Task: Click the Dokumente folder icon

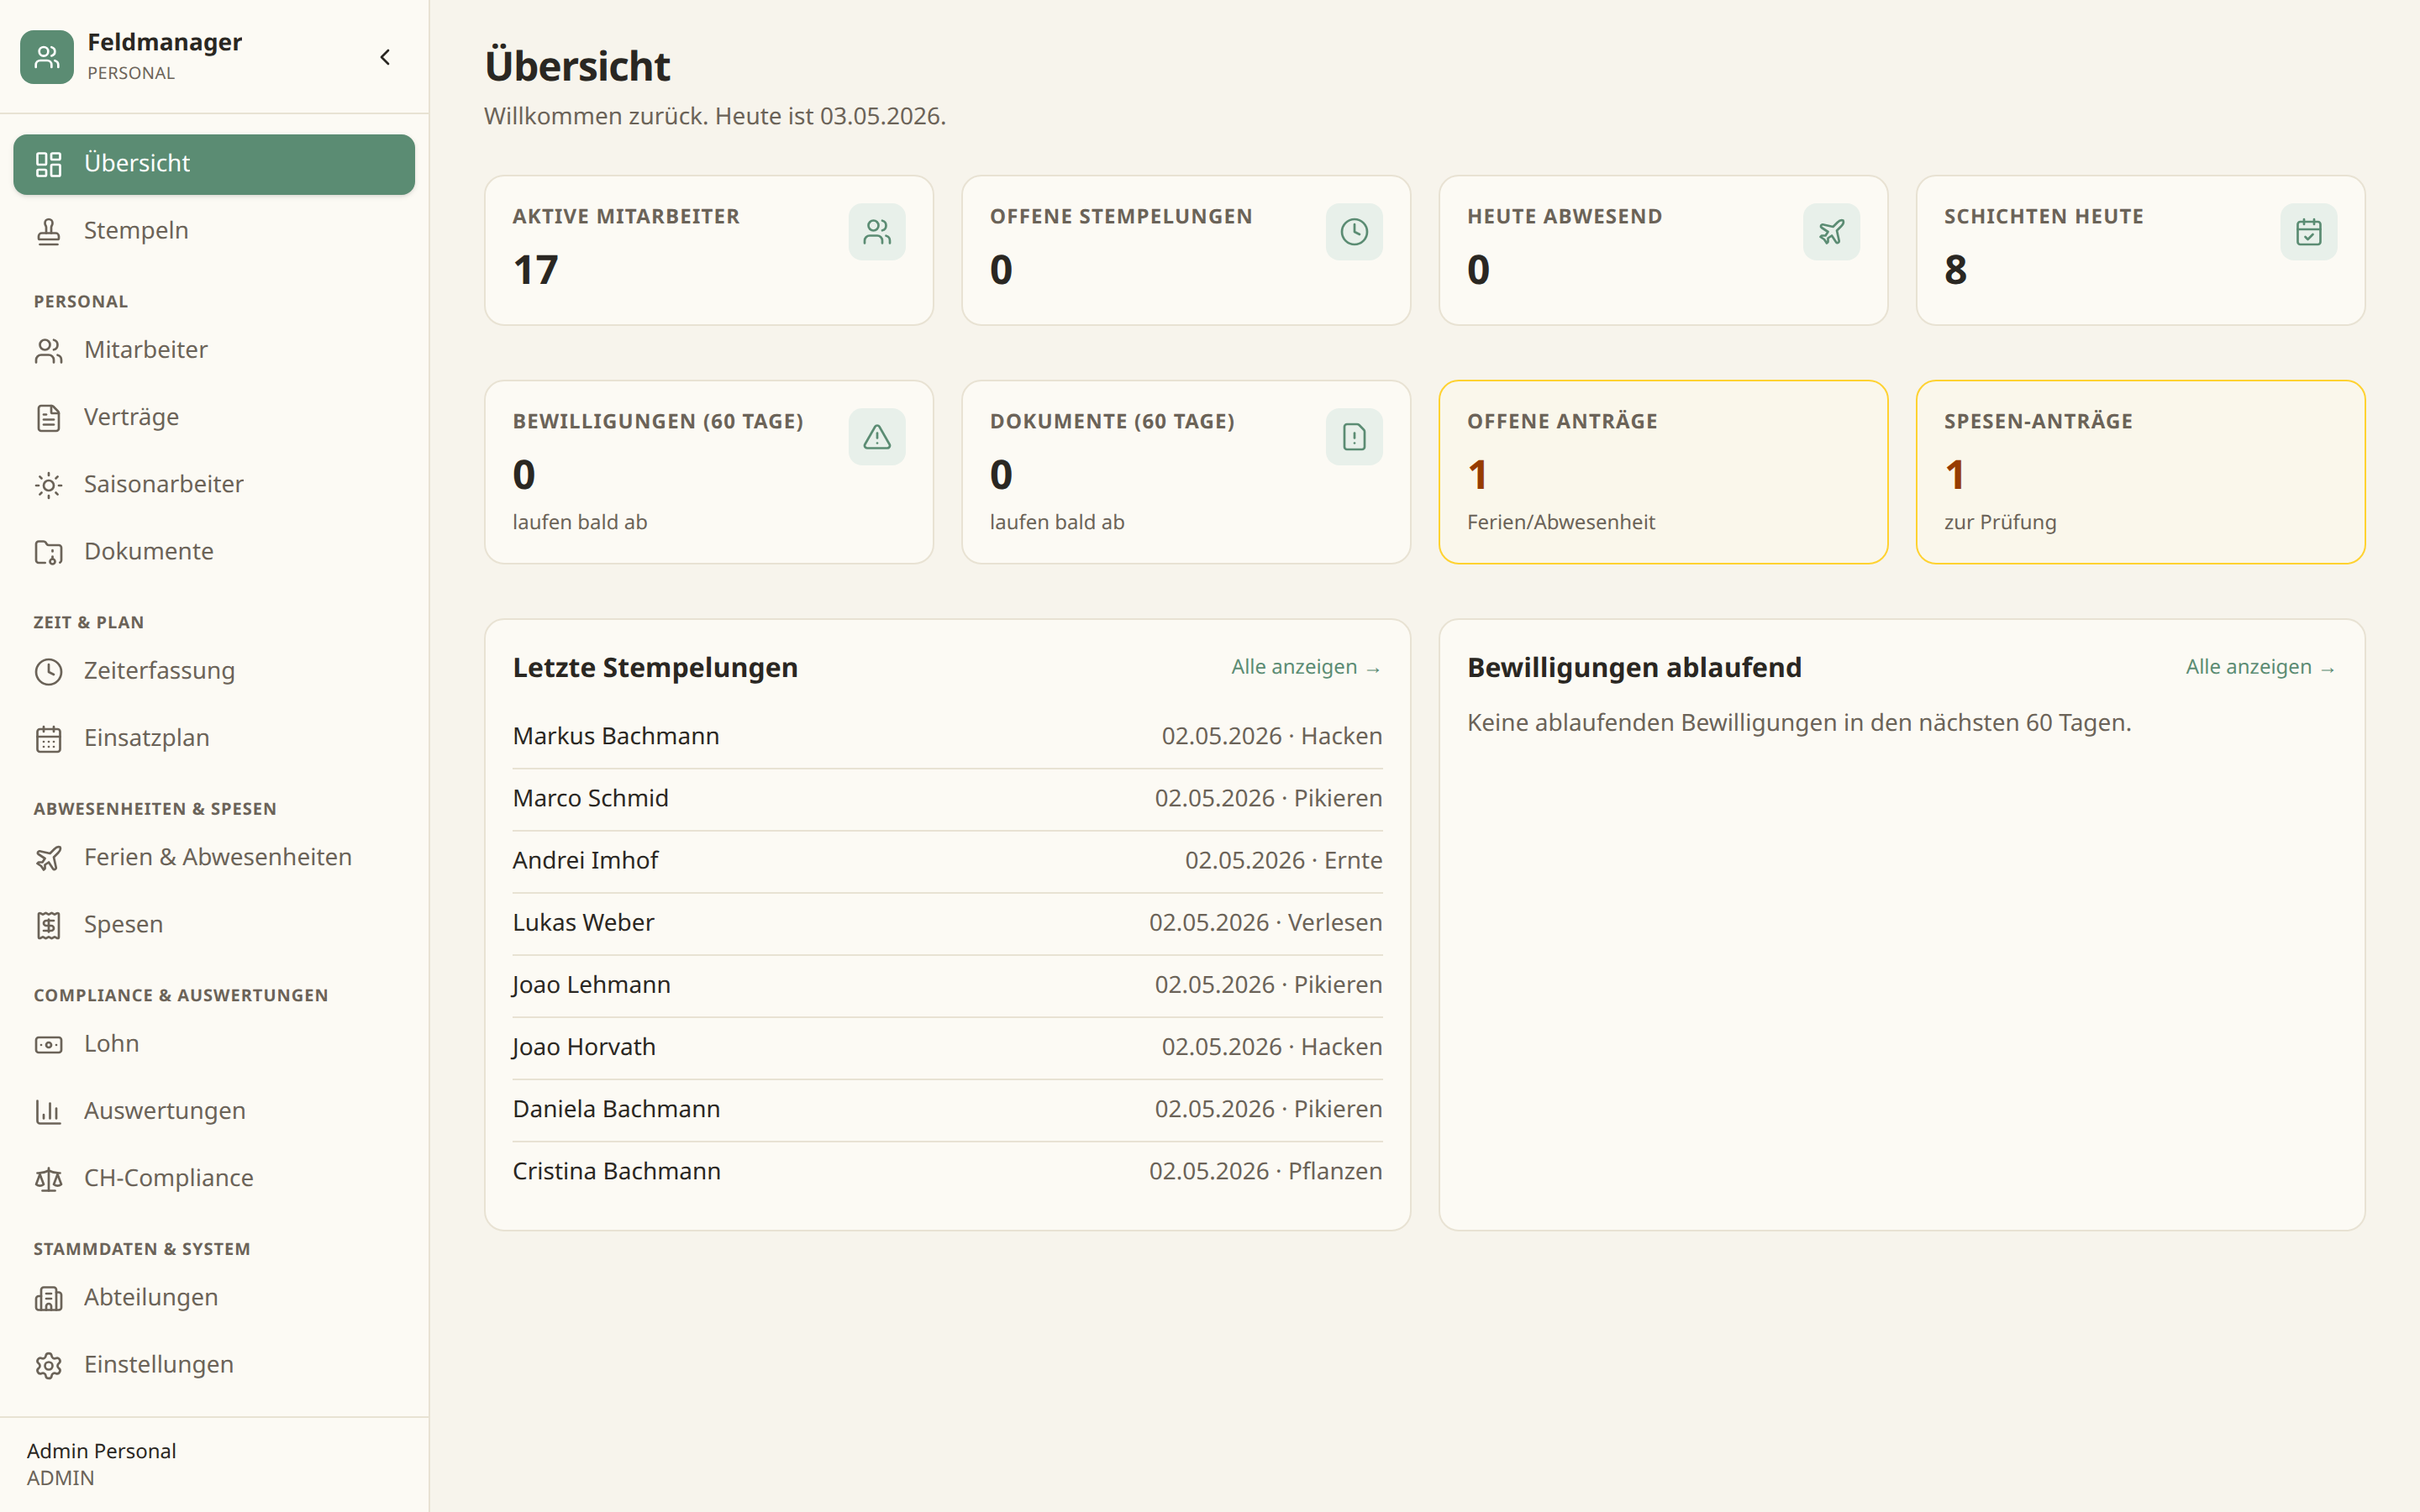Action: [x=48, y=552]
